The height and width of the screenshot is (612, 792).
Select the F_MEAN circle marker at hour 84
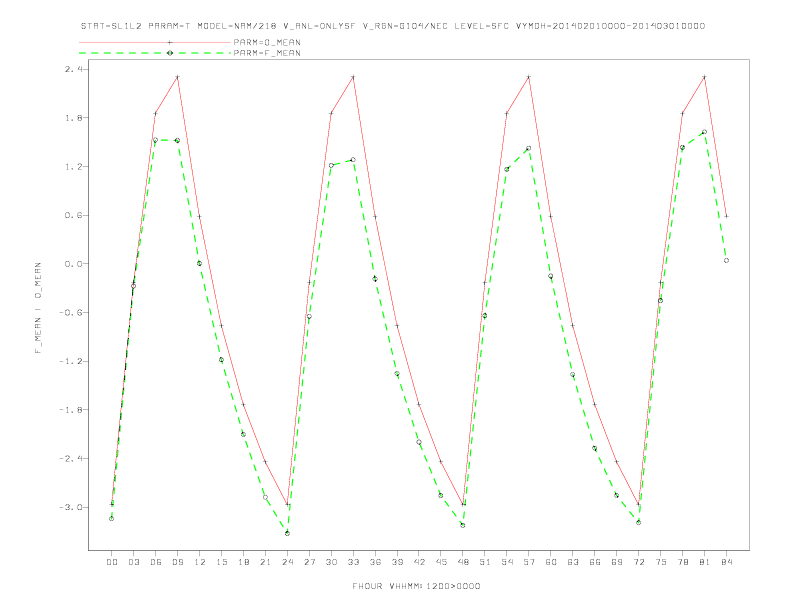coord(726,261)
